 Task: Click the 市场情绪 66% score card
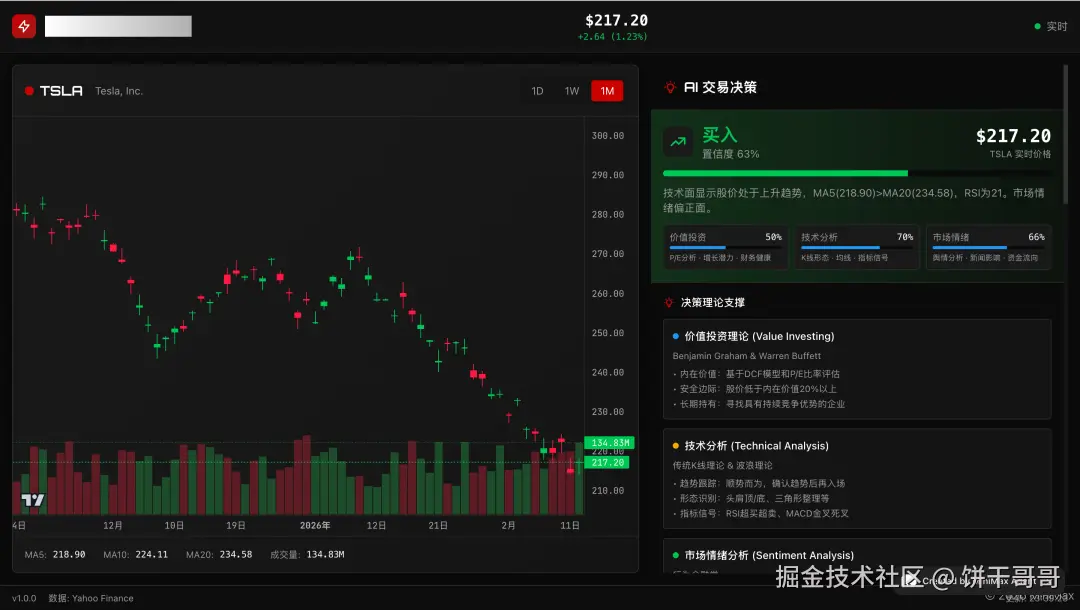click(988, 246)
